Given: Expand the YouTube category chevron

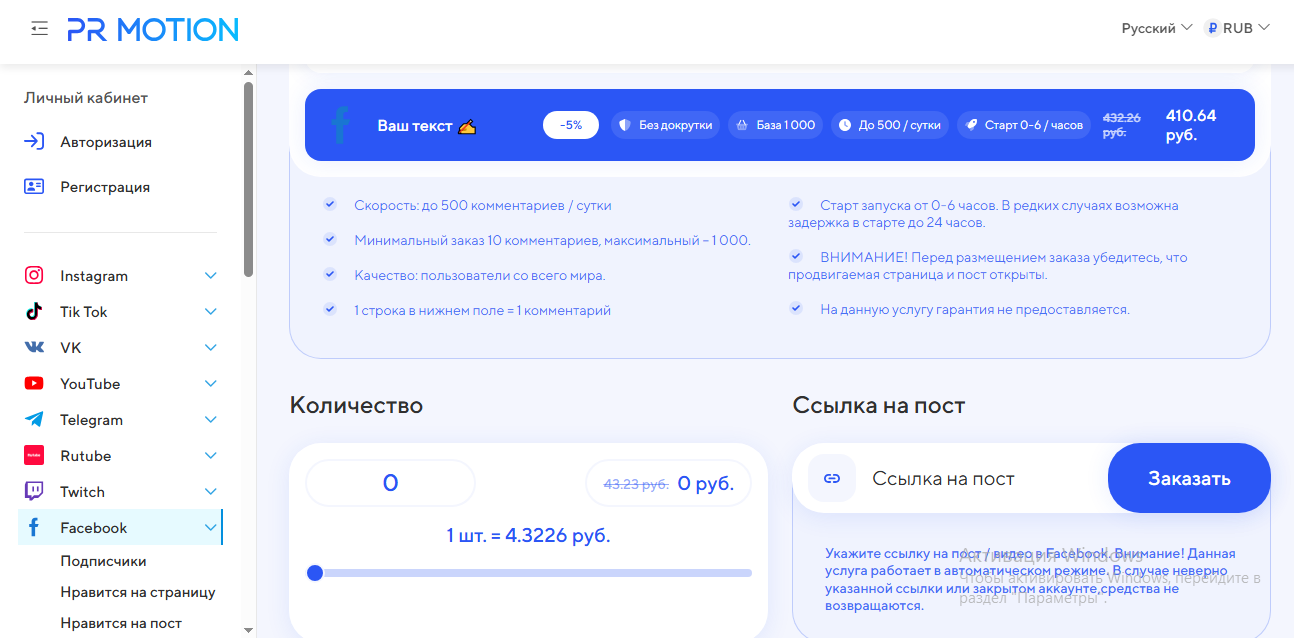Looking at the screenshot, I should (x=210, y=383).
